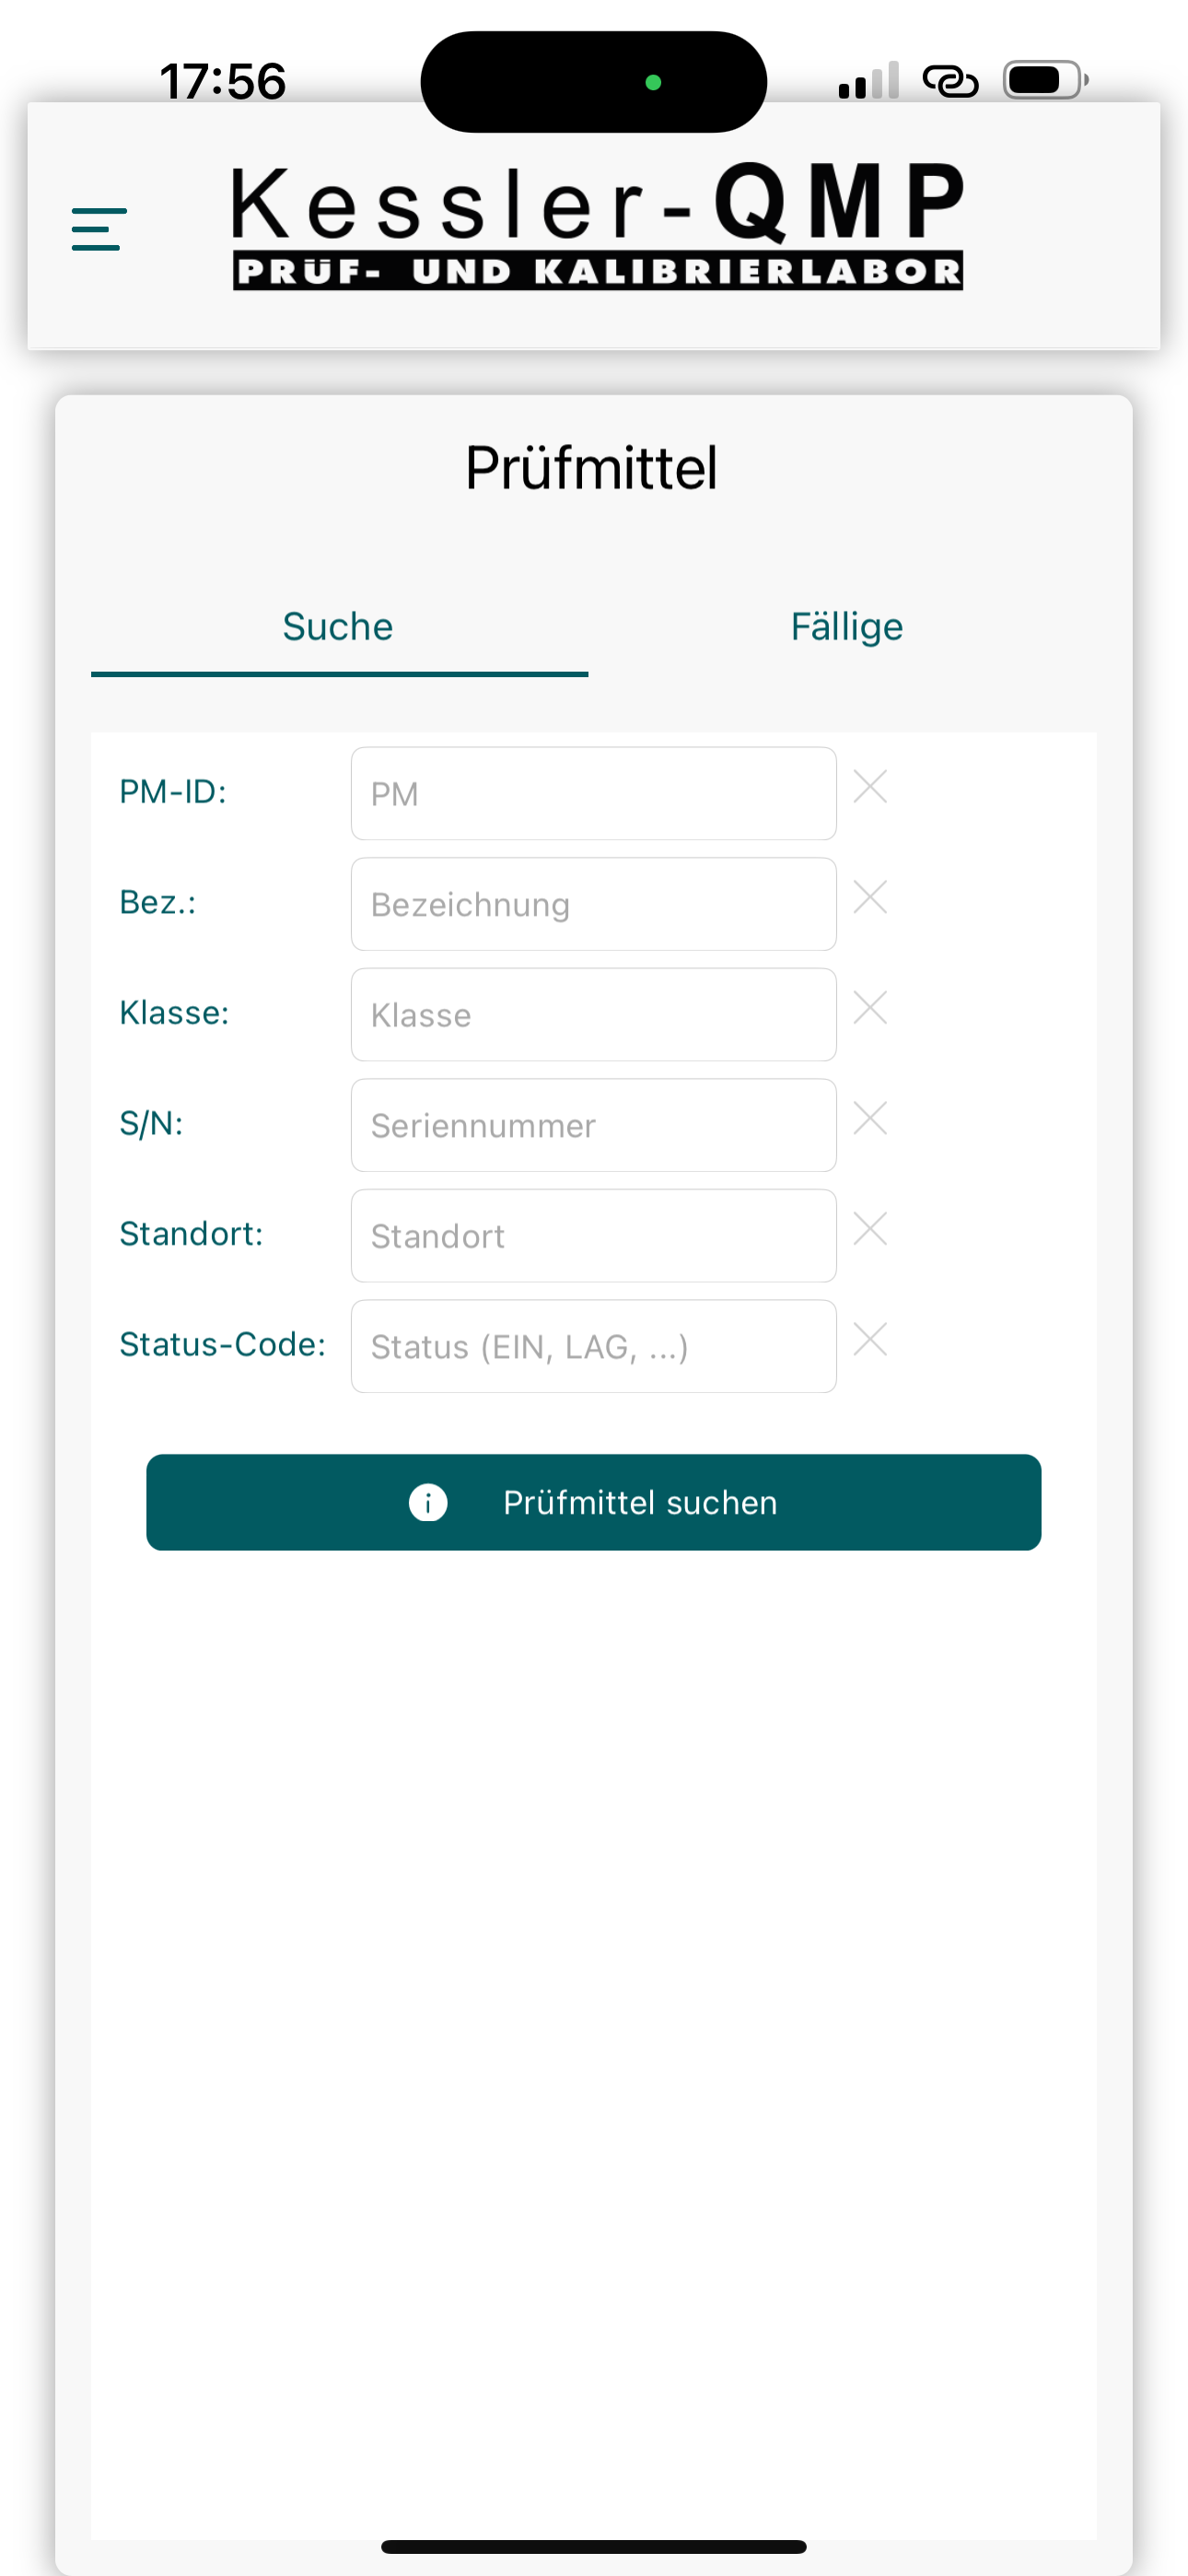Tap the battery indicator in status bar

1046,80
